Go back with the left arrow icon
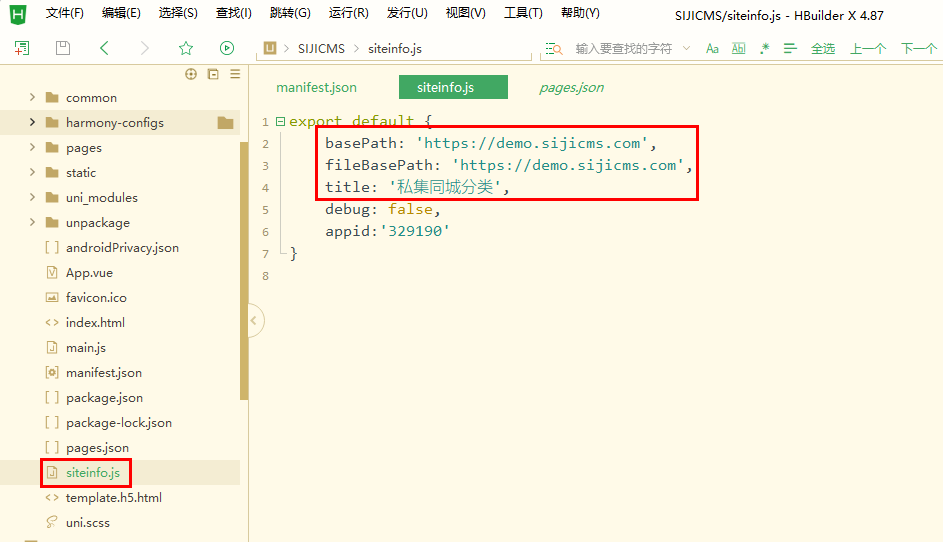The height and width of the screenshot is (542, 943). [x=104, y=48]
